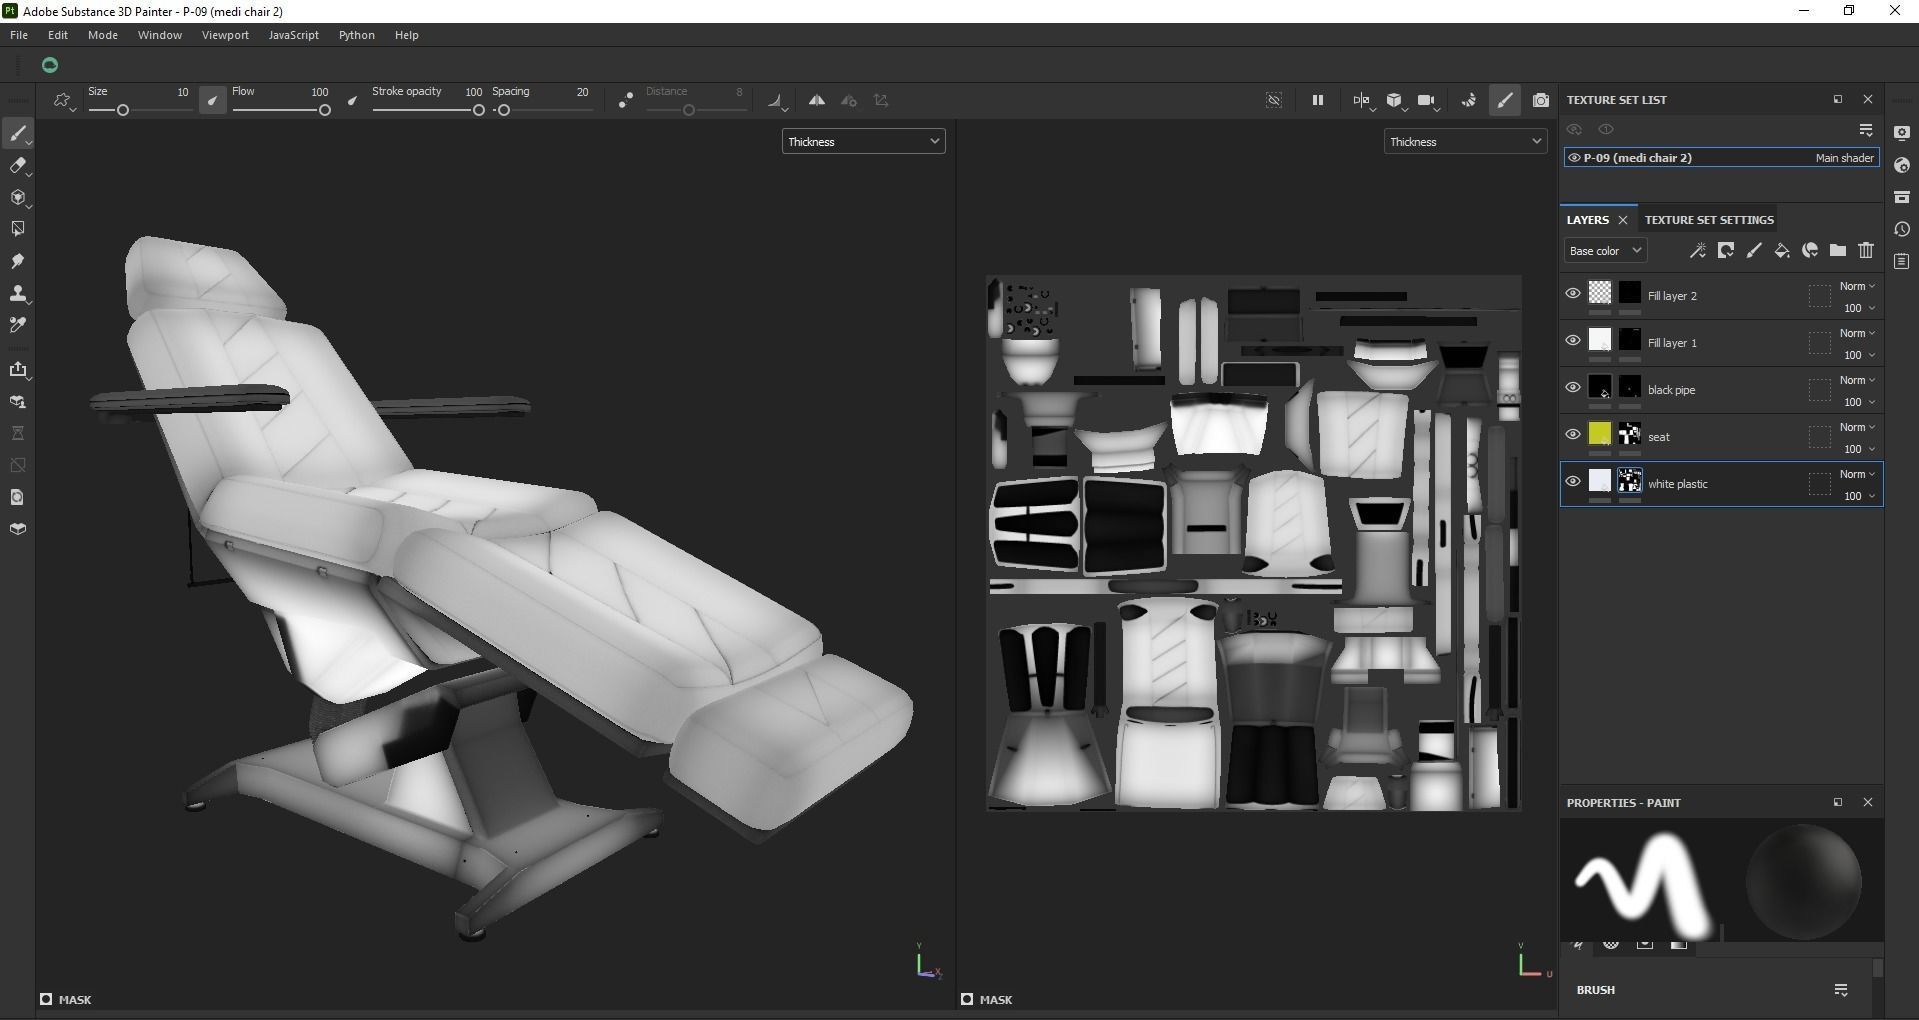
Task: Open the Base color channel dropdown
Action: (1605, 251)
